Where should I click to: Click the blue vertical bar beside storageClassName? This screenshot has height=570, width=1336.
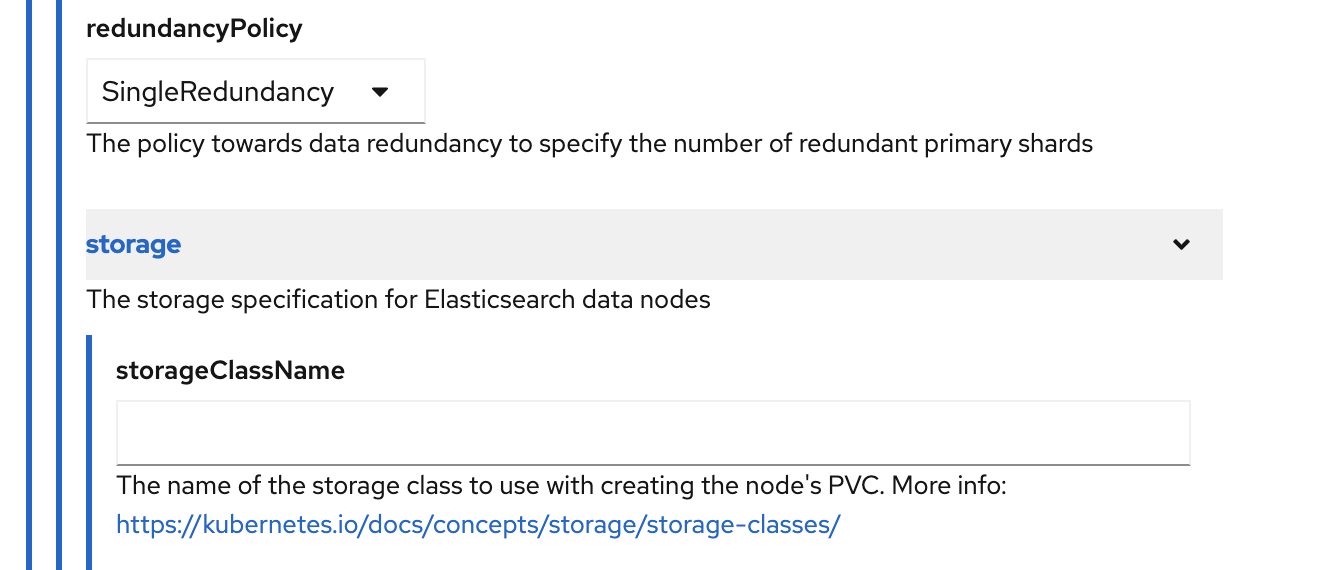89,450
